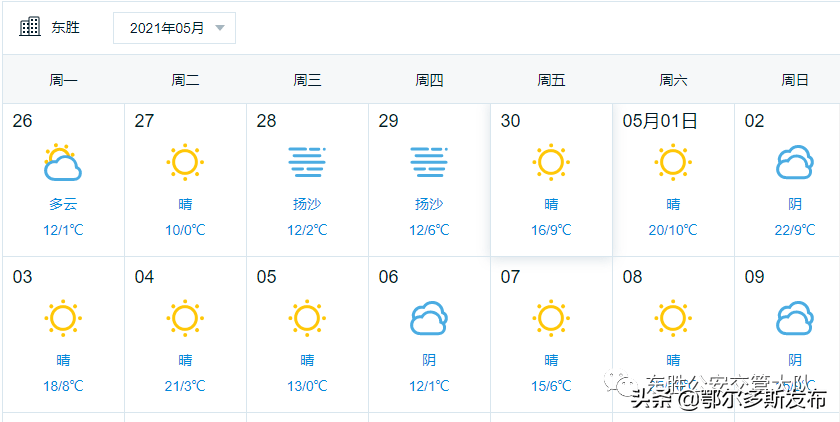Select the 周六 column header

tap(673, 80)
